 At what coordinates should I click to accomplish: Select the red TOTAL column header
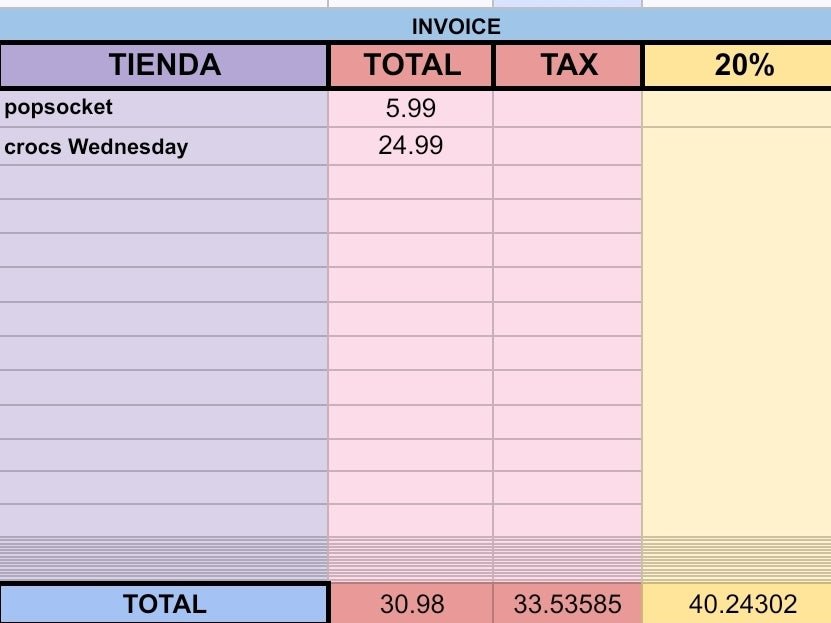point(411,66)
